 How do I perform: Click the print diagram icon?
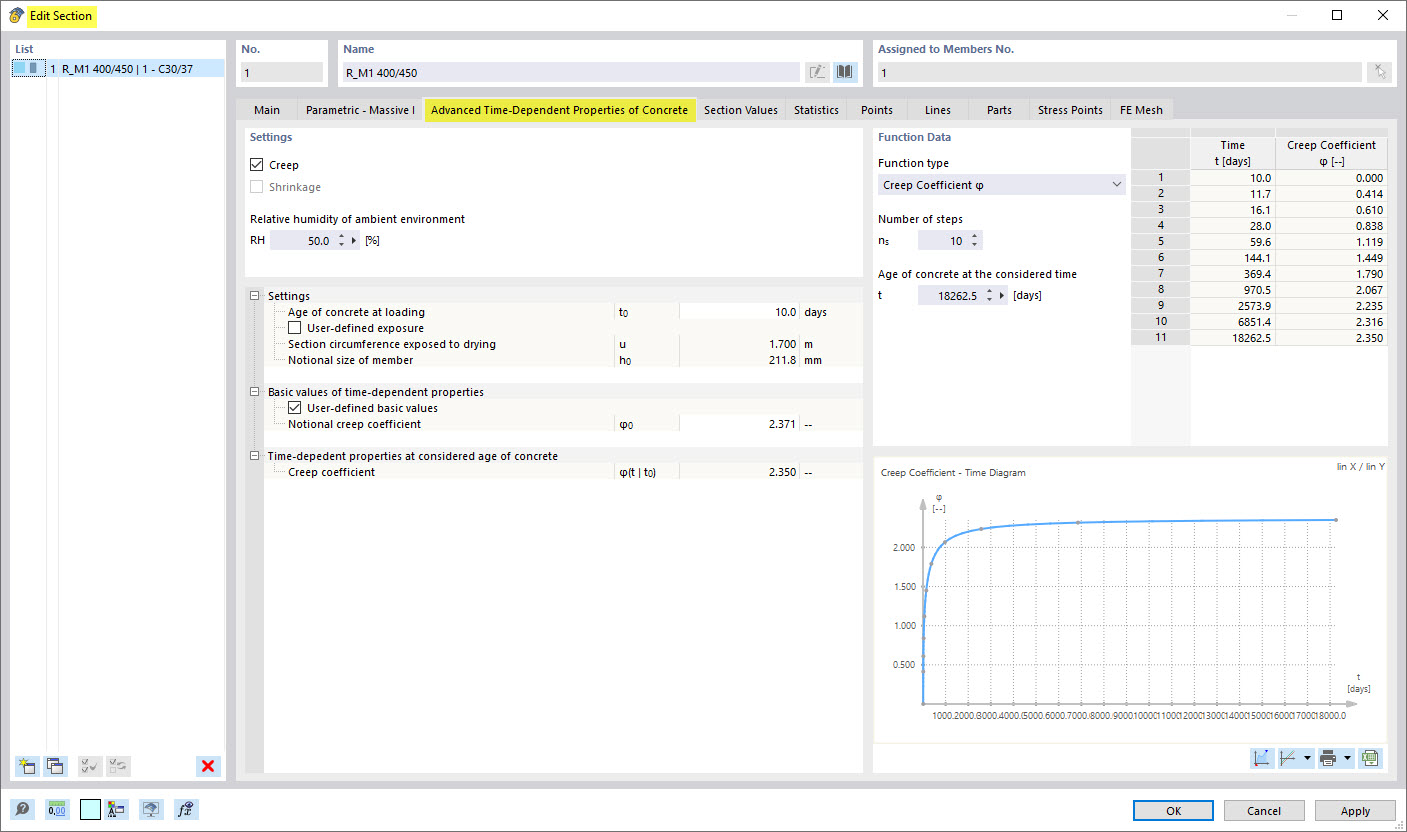tap(1328, 758)
